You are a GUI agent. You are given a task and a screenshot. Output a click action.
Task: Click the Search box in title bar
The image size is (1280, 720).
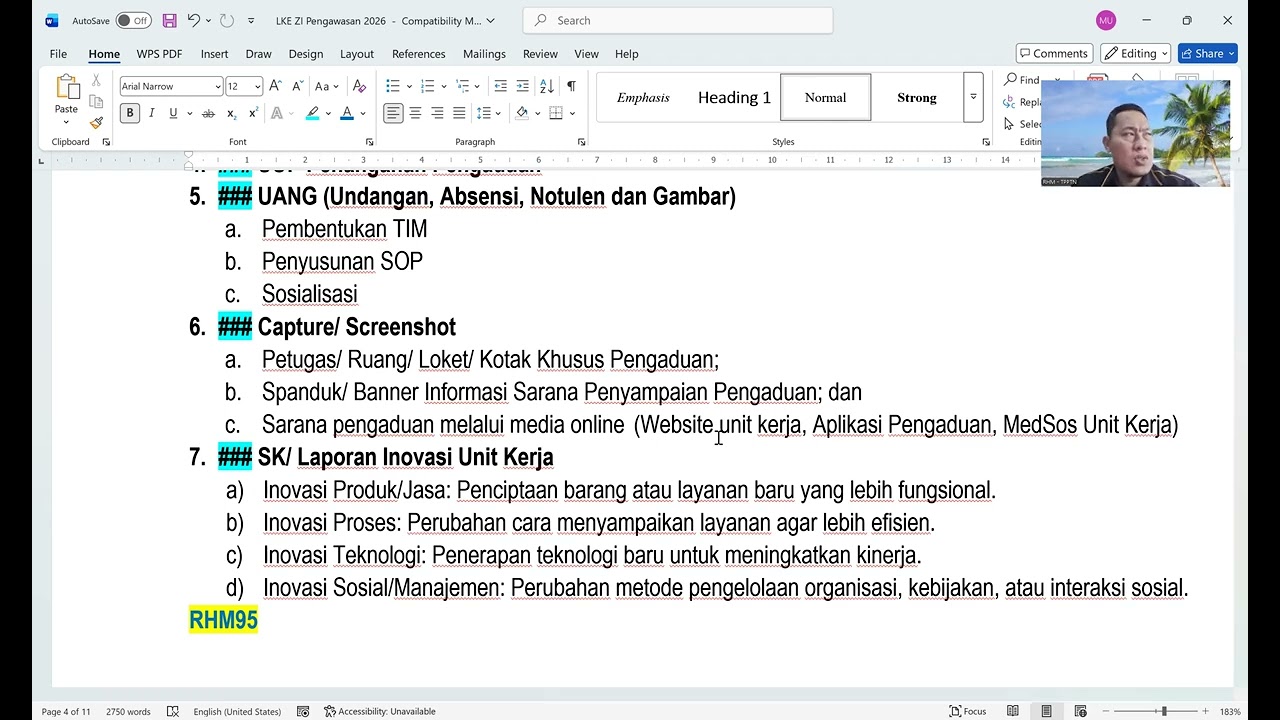point(678,20)
